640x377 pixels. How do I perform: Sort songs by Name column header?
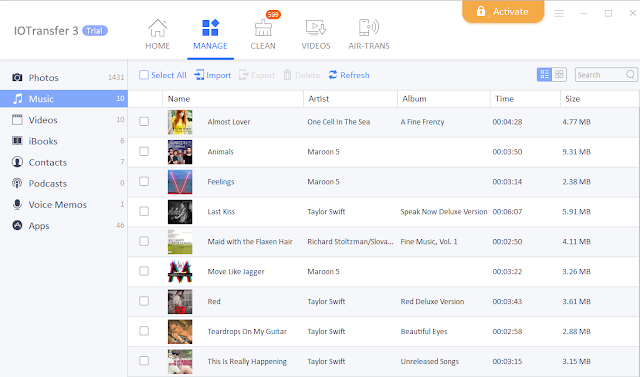point(233,99)
